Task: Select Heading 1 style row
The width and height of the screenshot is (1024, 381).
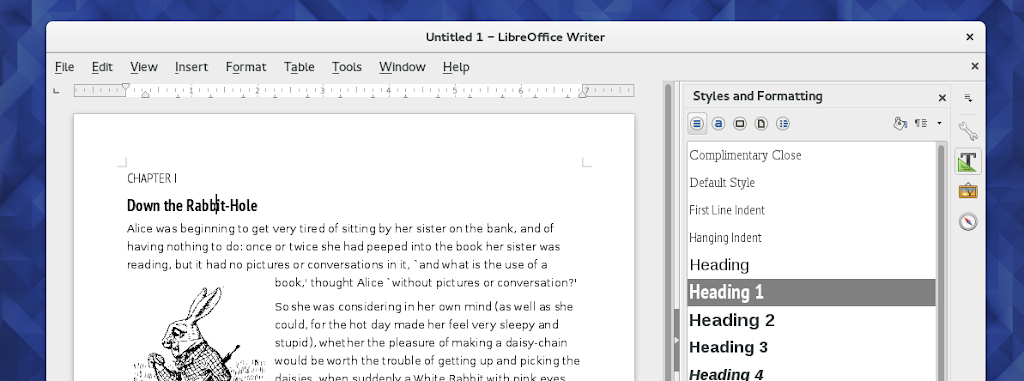Action: click(811, 292)
